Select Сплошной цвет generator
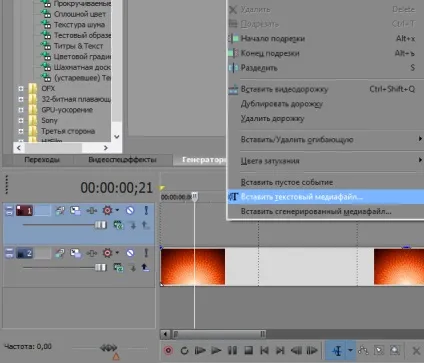 pos(80,14)
